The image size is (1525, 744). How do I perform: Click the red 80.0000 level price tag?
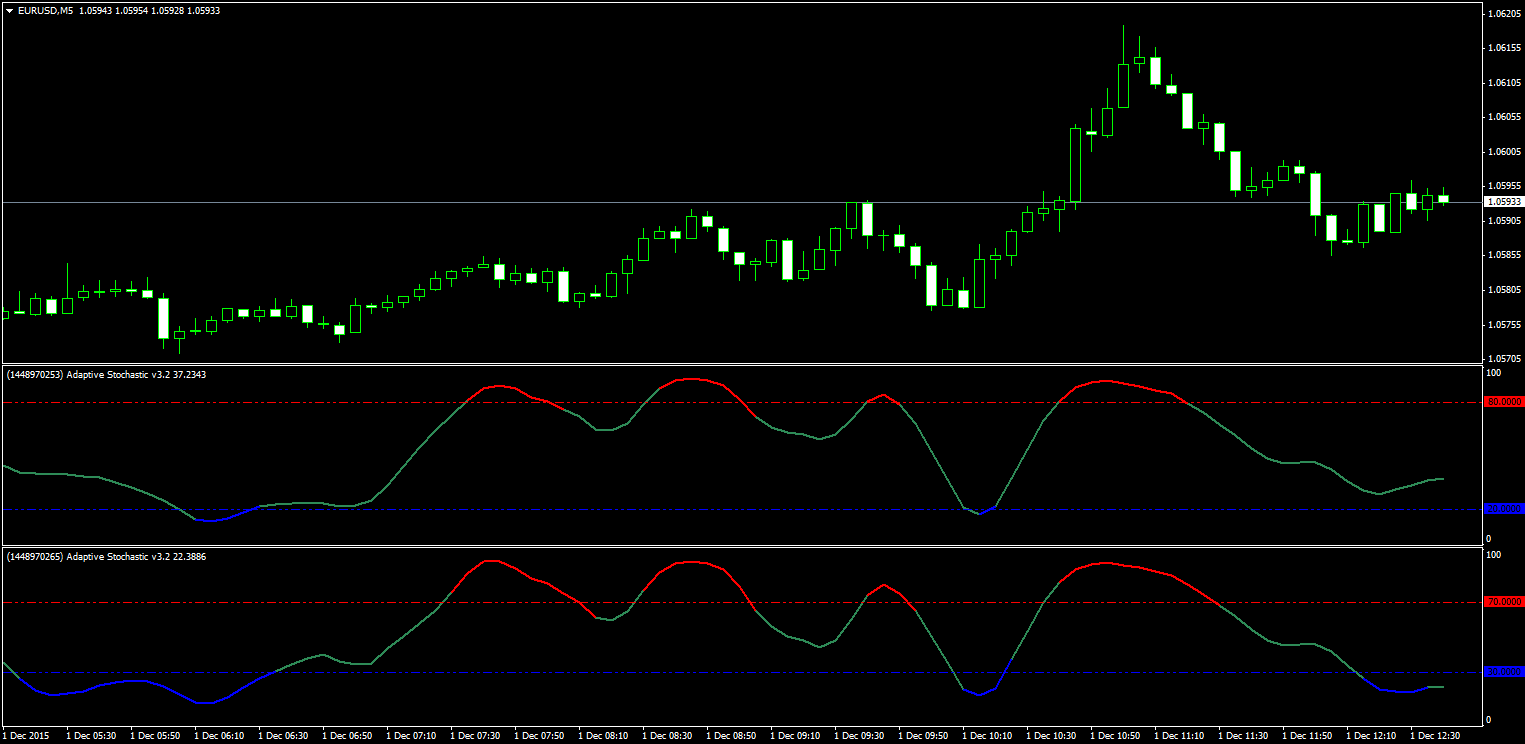tap(1505, 402)
